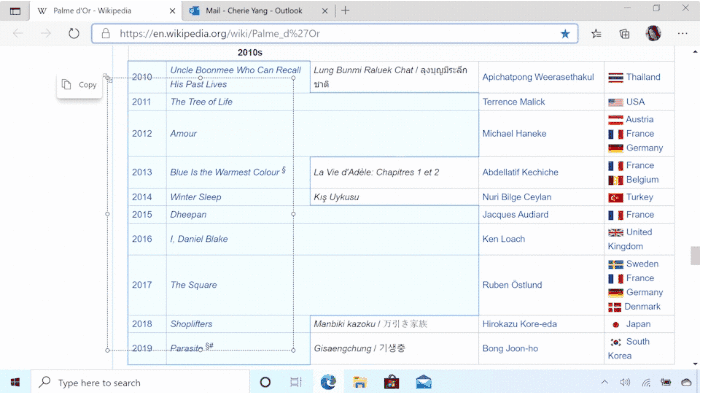The width and height of the screenshot is (703, 393).
Task: Click the browser forward arrow
Action: pyautogui.click(x=46, y=33)
